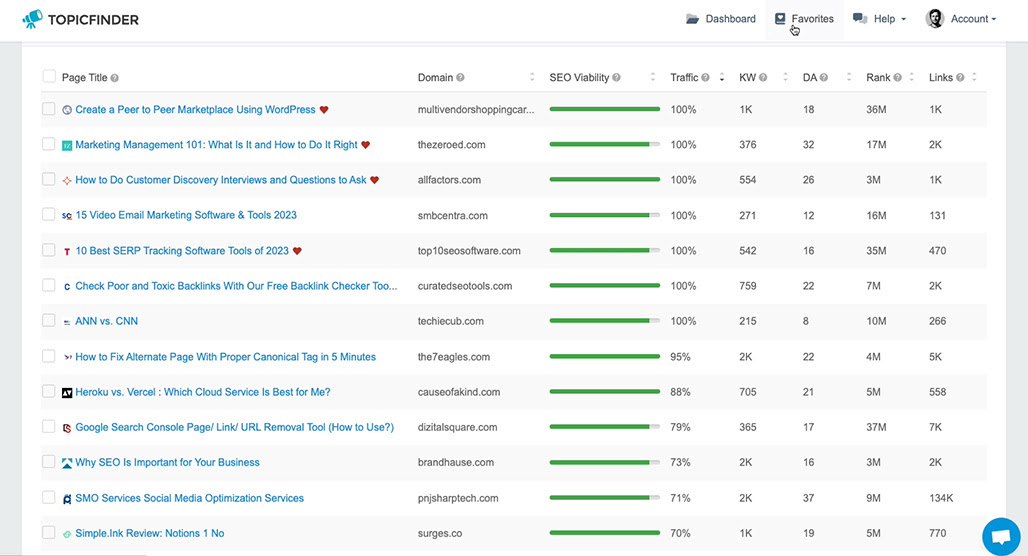Click the SEO Viability help question icon
Viewport: 1028px width, 556px height.
click(x=616, y=77)
